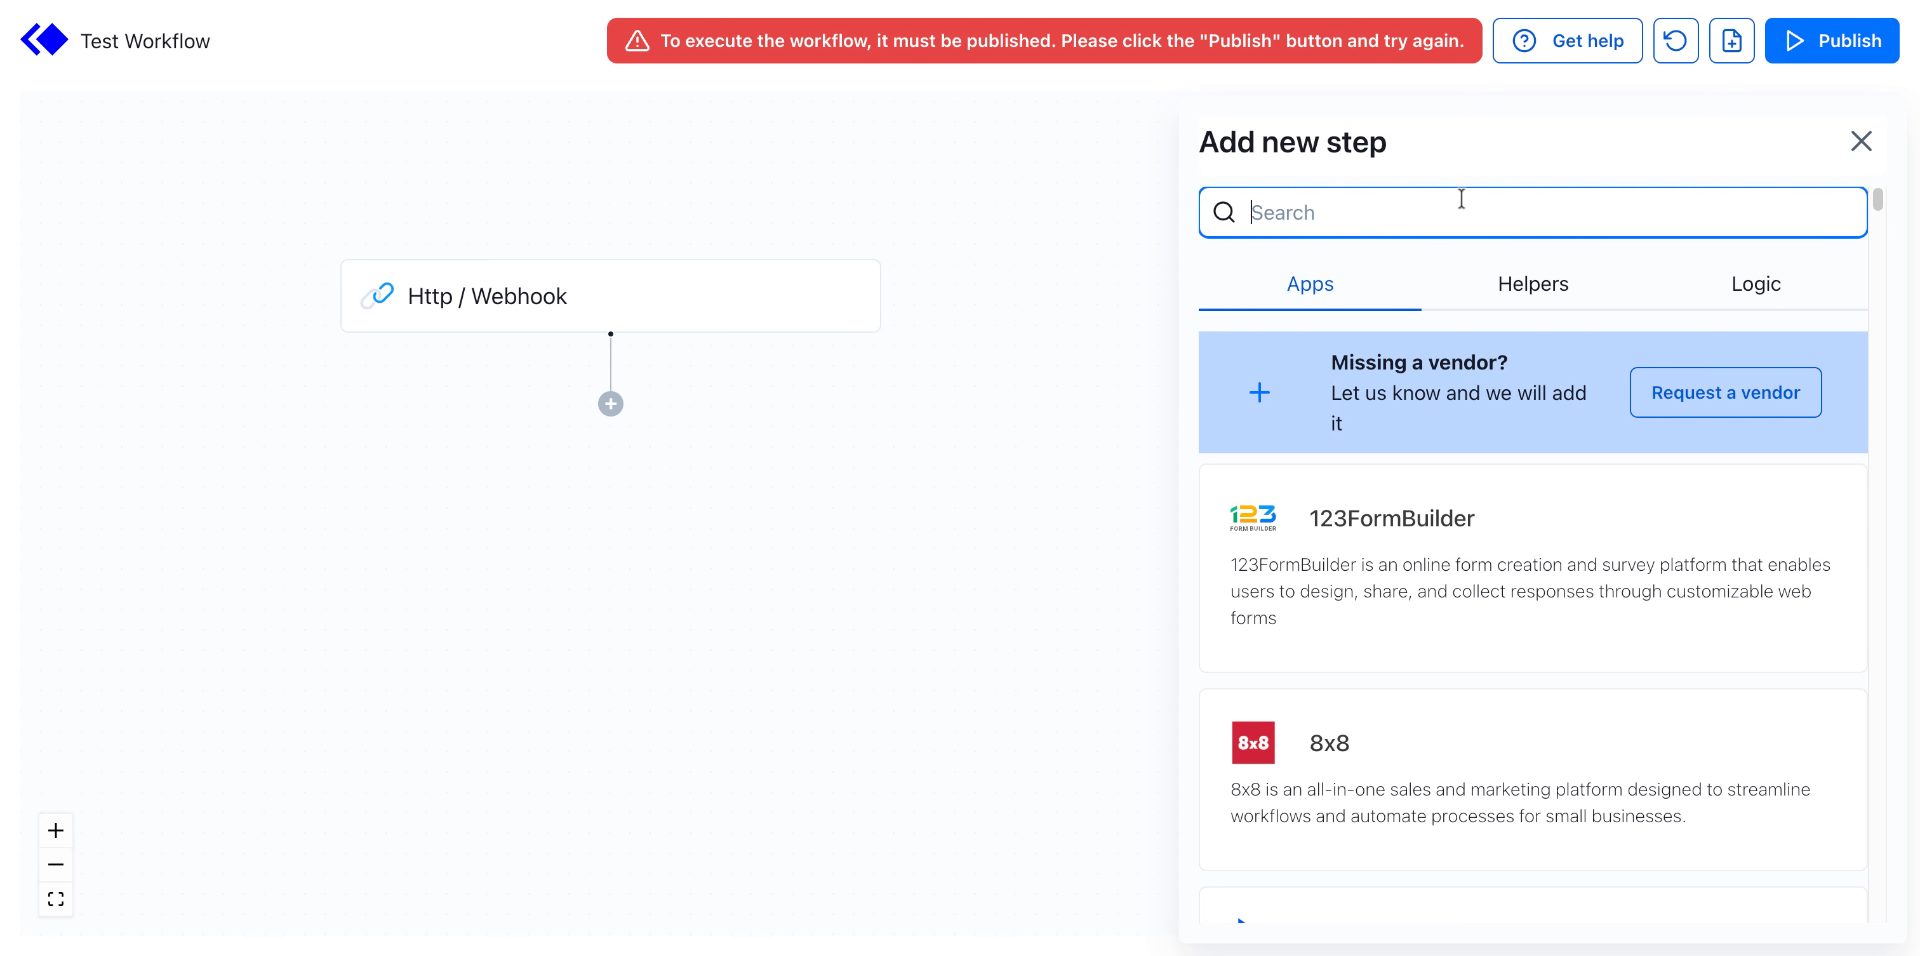1920x956 pixels.
Task: Switch to the Logic tab
Action: 1755,284
